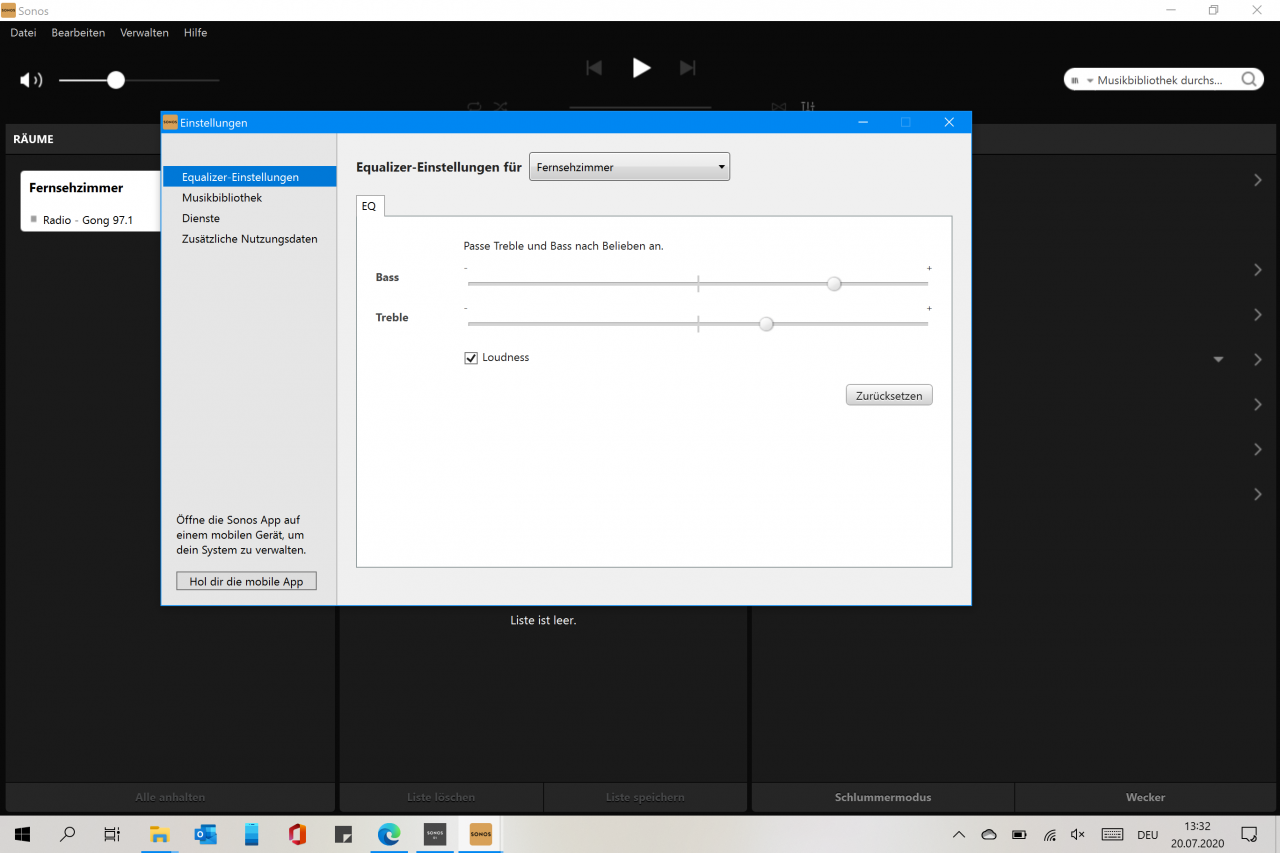This screenshot has height=853, width=1280.
Task: Open Wi-Fi network tray icon
Action: 1049,834
